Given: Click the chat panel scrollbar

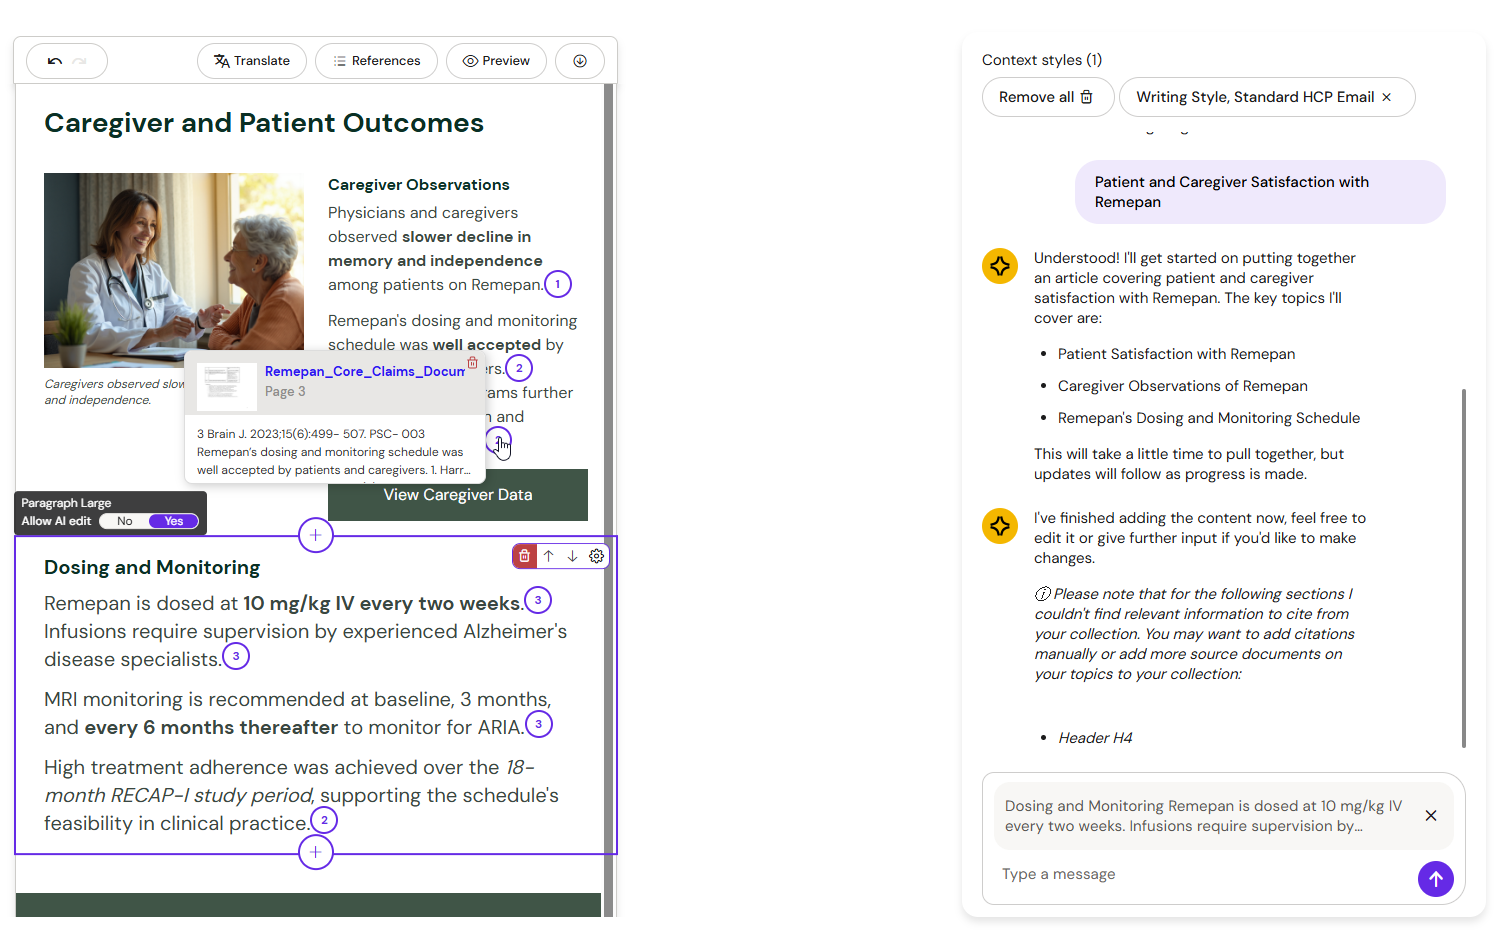Looking at the screenshot, I should pyautogui.click(x=1464, y=568).
